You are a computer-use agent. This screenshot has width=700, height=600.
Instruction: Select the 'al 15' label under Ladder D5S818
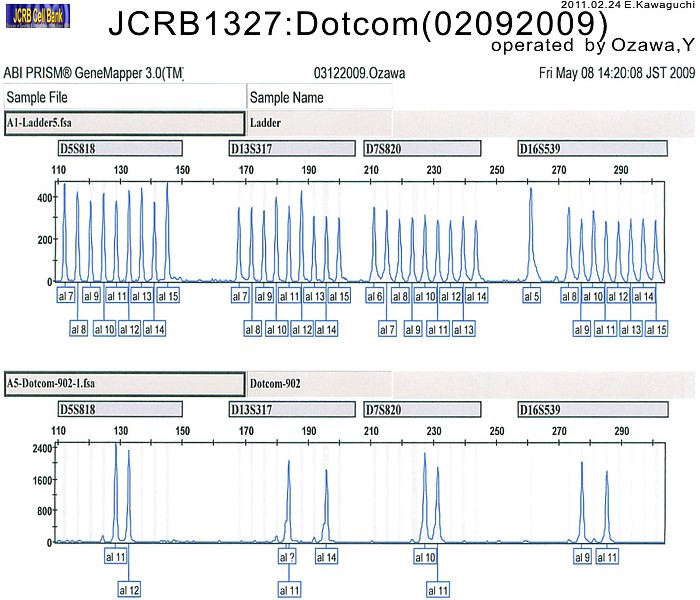[x=168, y=296]
